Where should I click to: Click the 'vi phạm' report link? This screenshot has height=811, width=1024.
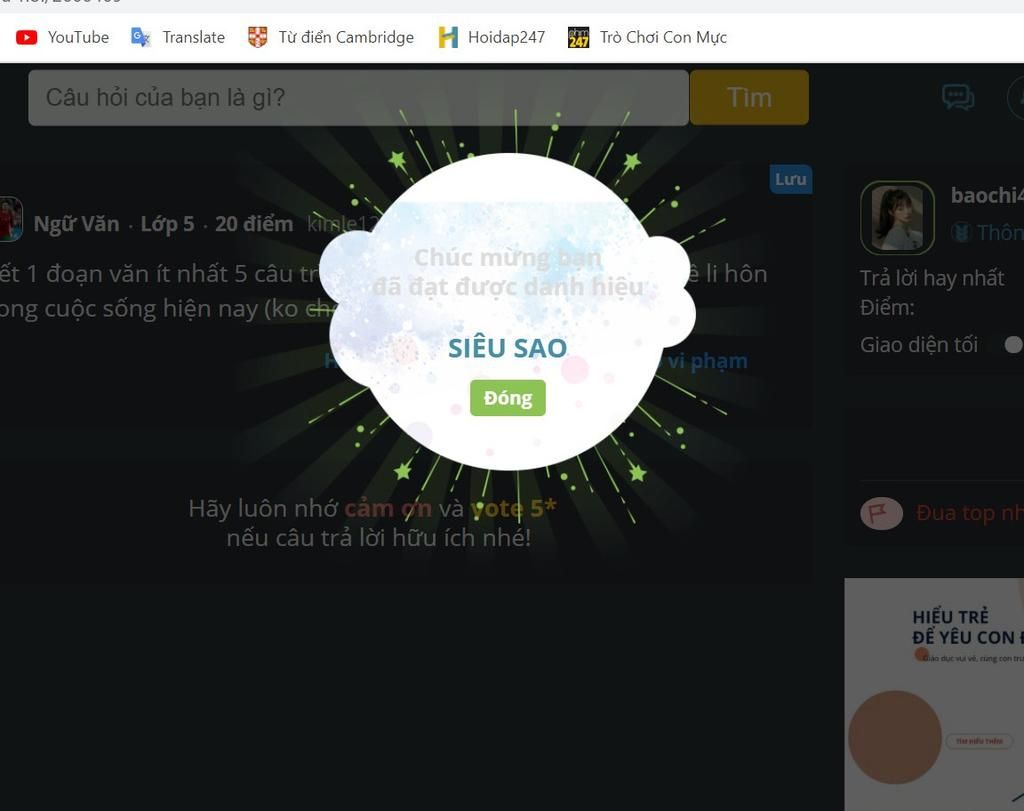tap(707, 360)
